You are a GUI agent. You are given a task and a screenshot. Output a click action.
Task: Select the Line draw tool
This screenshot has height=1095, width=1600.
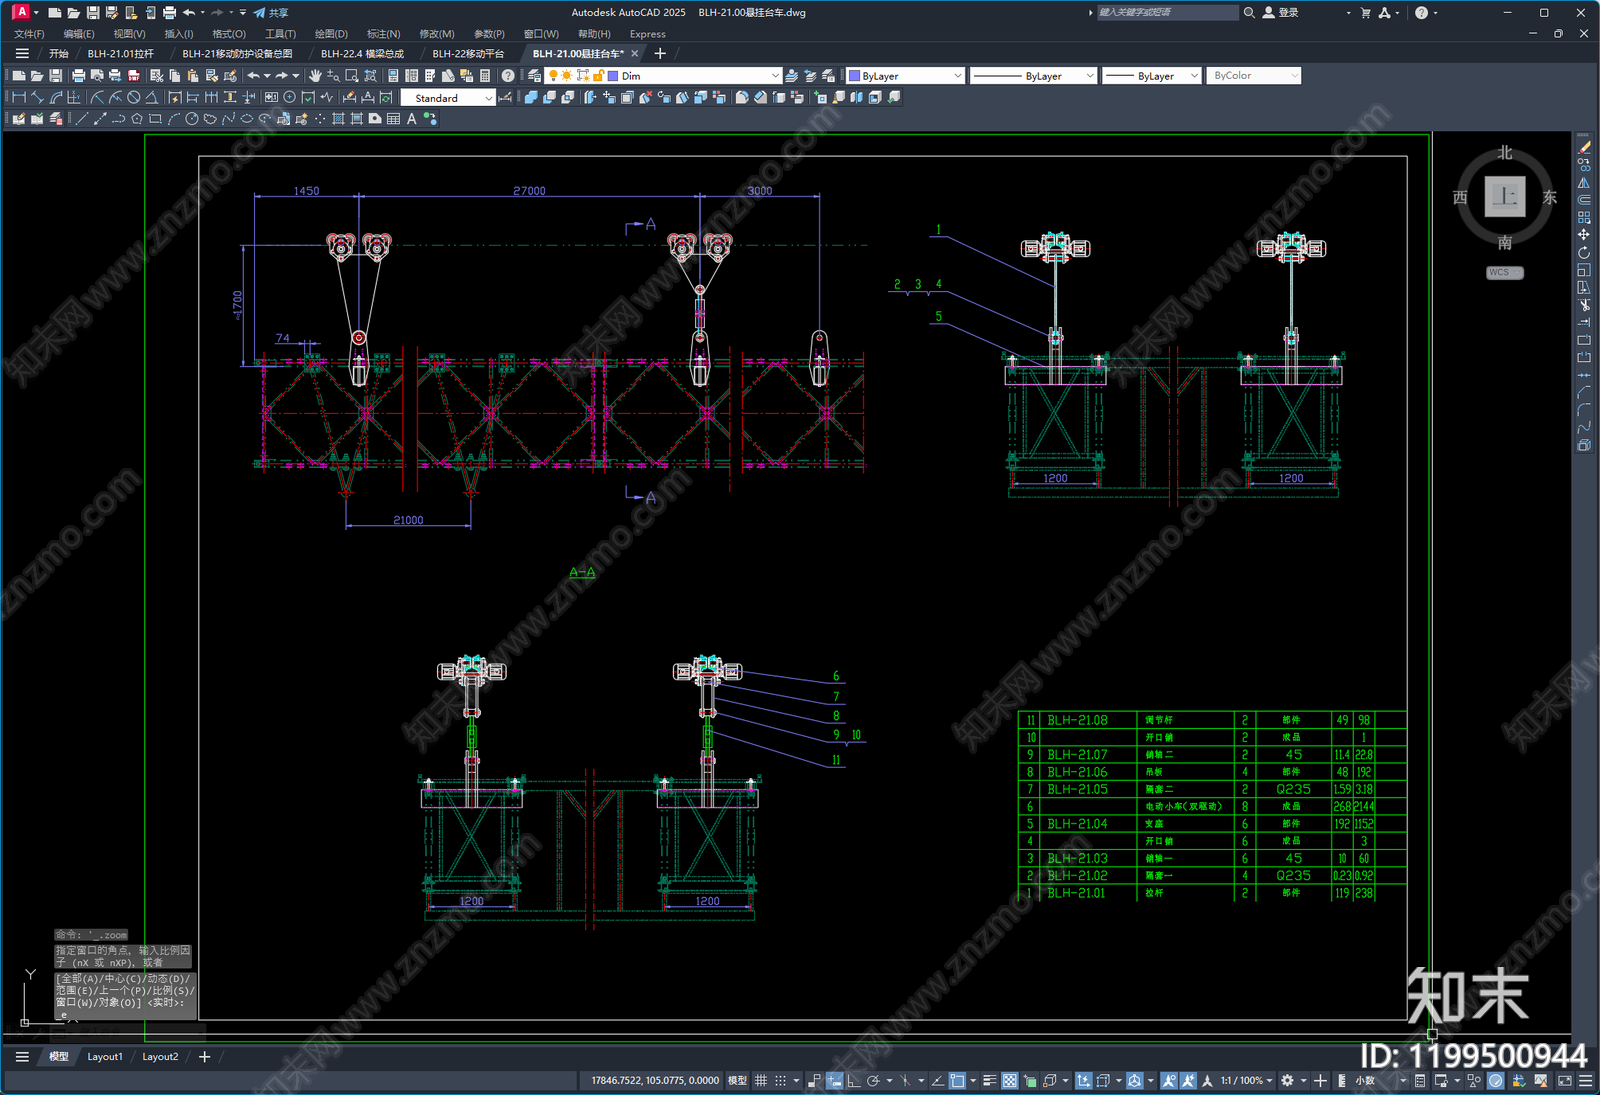82,119
